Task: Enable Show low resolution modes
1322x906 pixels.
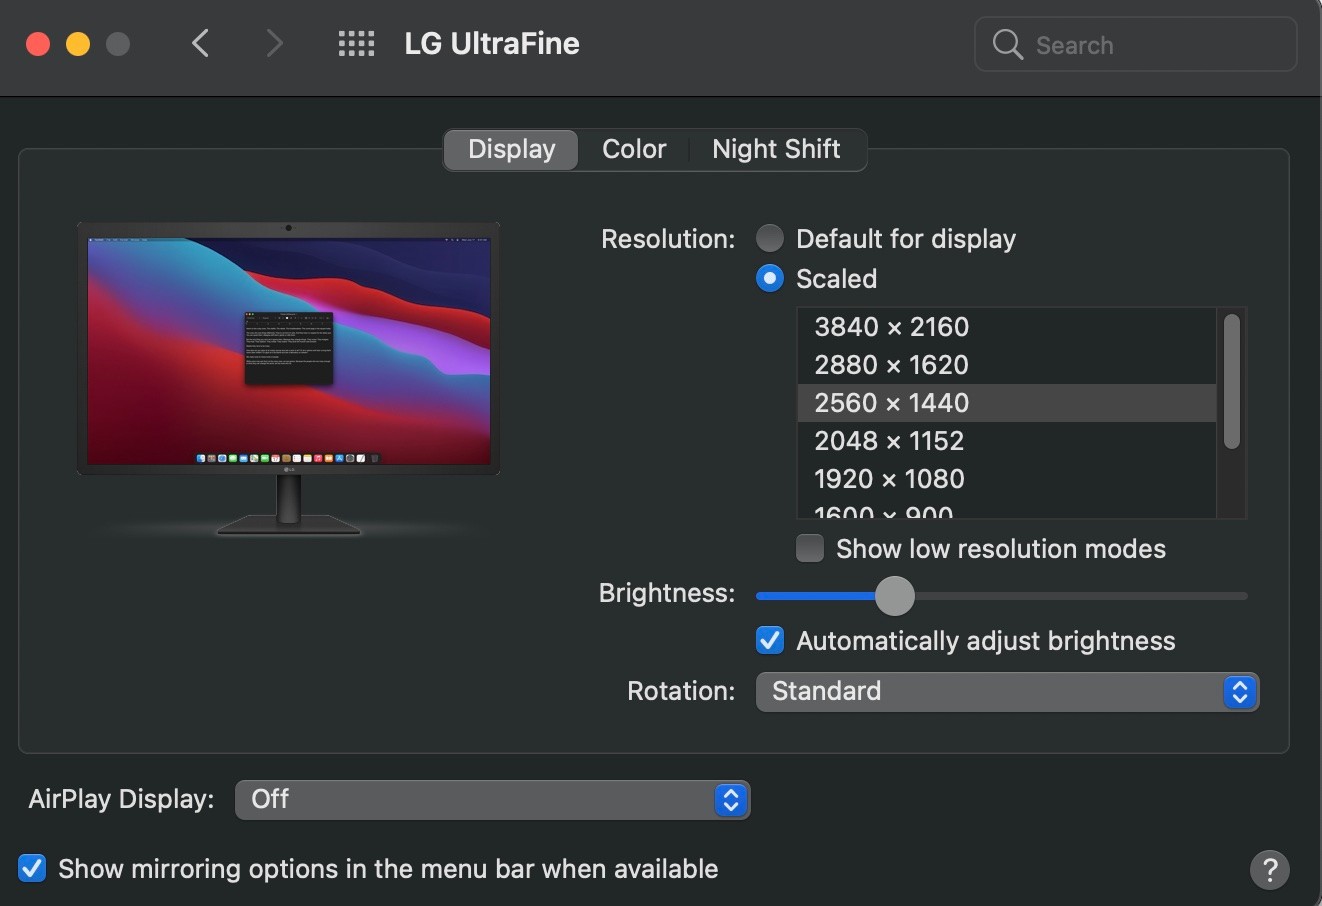Action: 810,548
